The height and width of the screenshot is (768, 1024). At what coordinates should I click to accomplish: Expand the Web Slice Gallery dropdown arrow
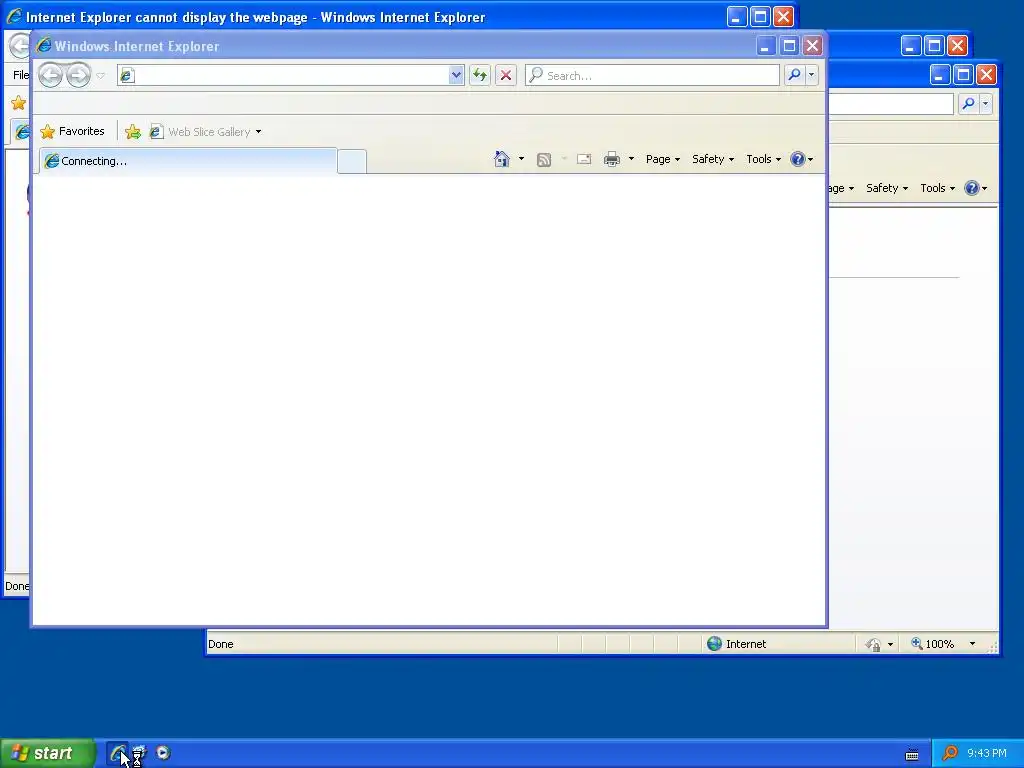(x=259, y=132)
